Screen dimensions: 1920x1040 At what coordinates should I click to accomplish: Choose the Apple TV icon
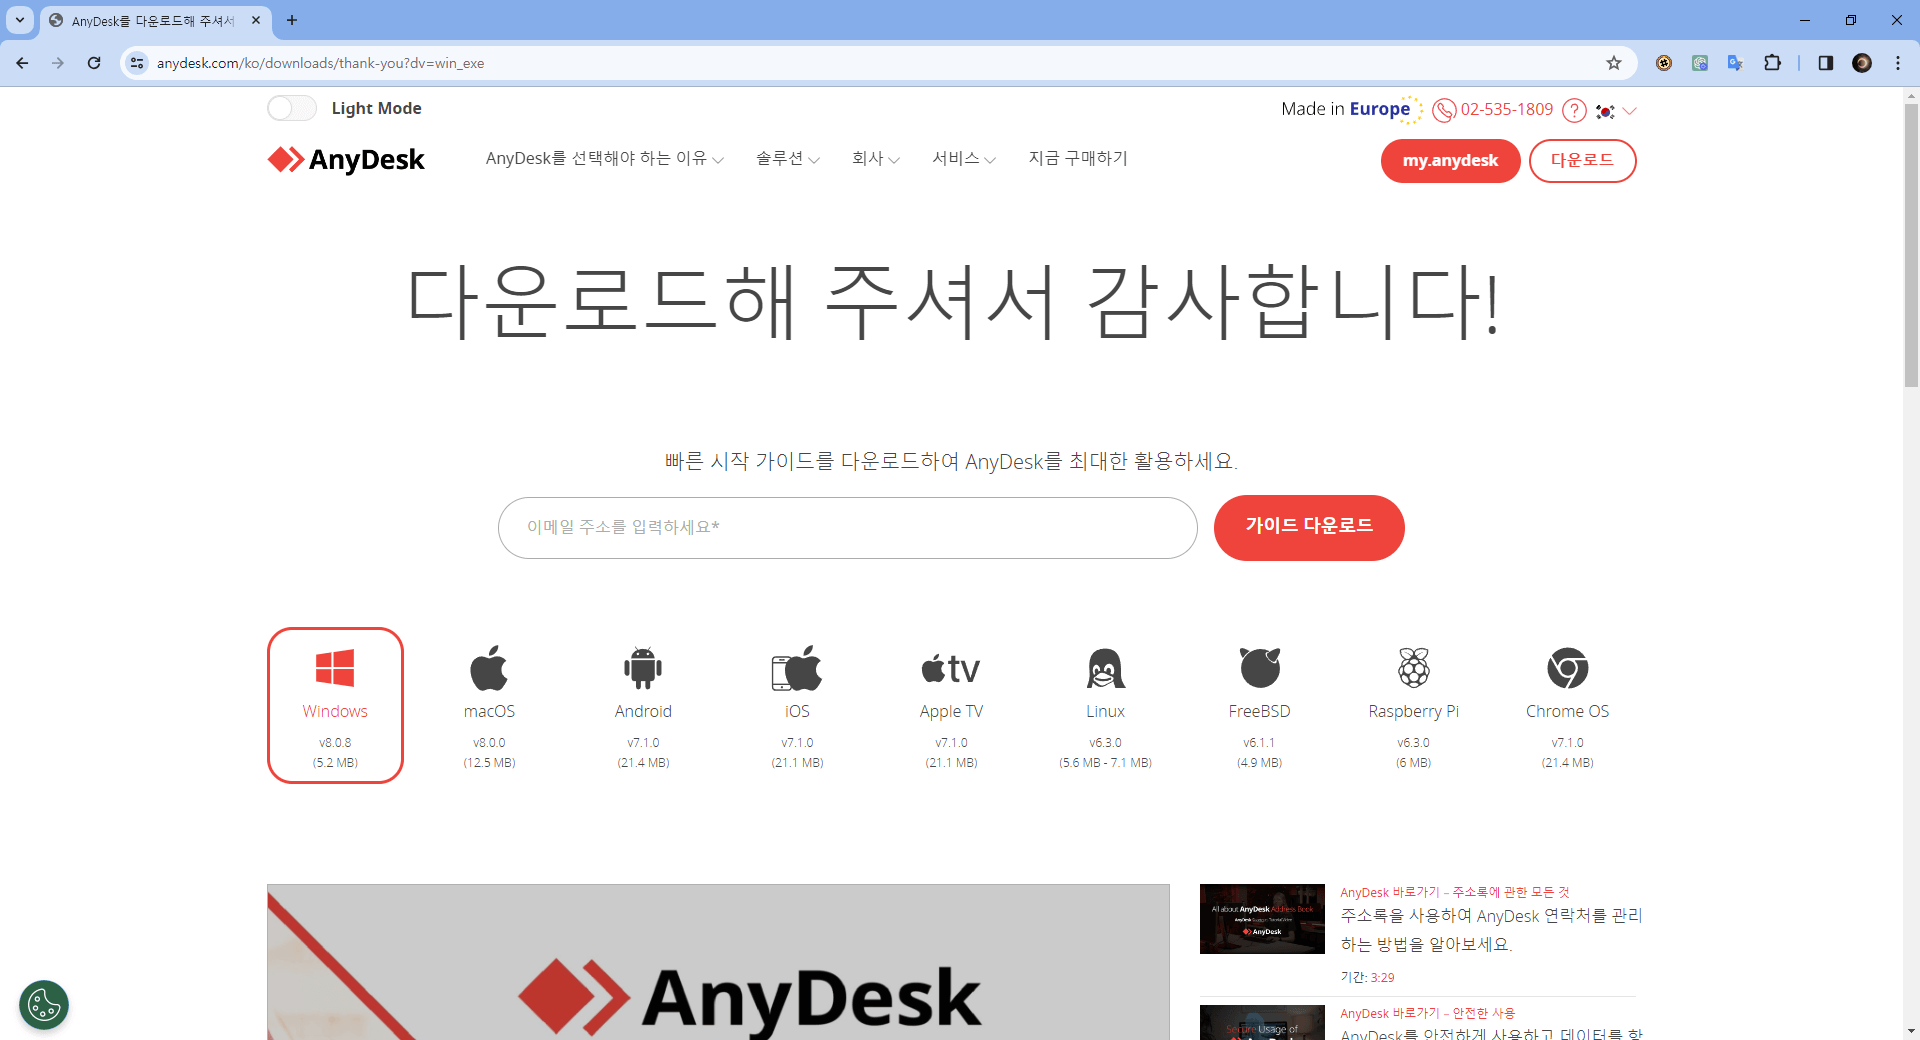tap(951, 668)
